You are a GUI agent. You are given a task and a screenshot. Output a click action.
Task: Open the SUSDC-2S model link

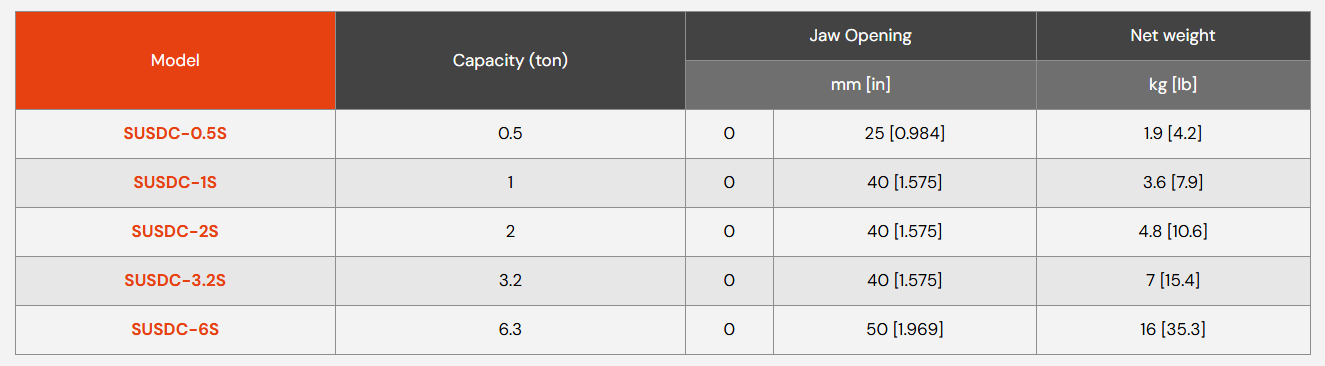tap(175, 232)
